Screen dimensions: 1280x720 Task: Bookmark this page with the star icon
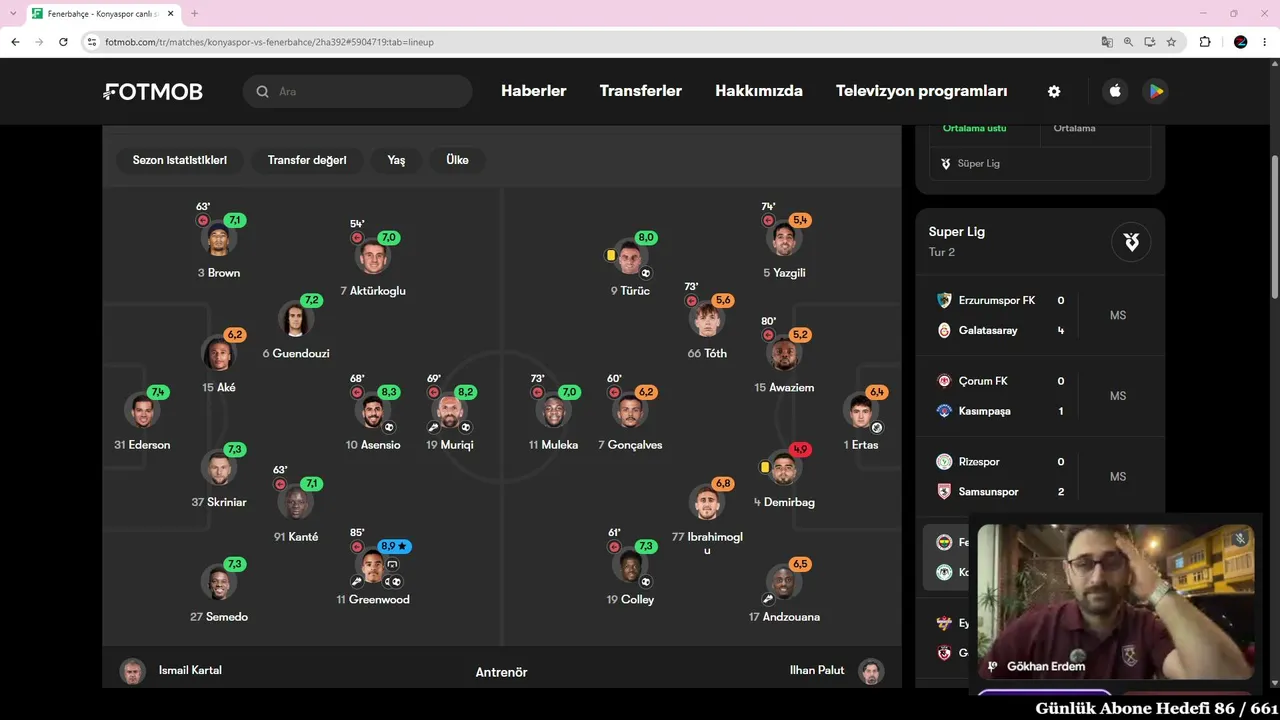pos(1171,42)
